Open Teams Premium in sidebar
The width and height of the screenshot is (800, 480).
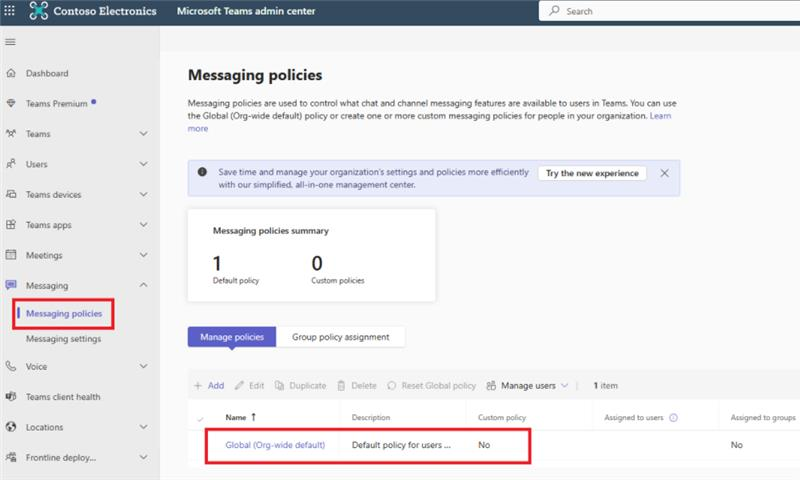[57, 104]
